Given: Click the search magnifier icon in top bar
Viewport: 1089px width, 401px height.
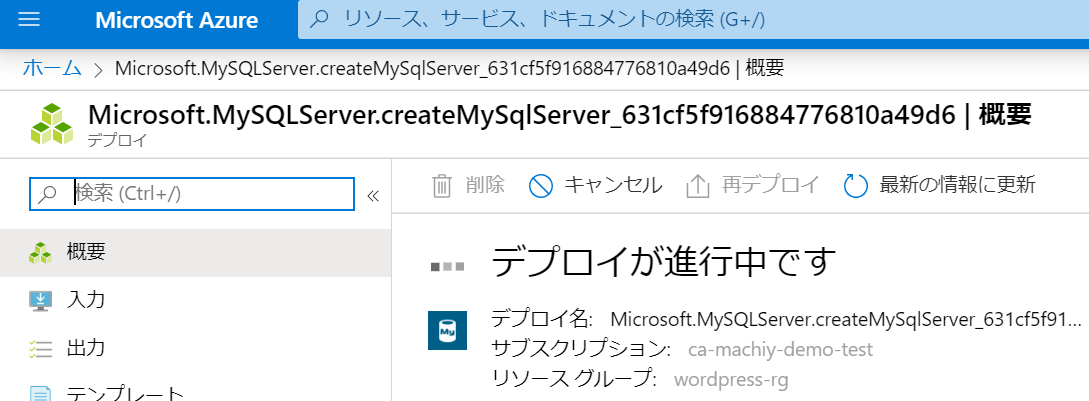Looking at the screenshot, I should pos(319,20).
